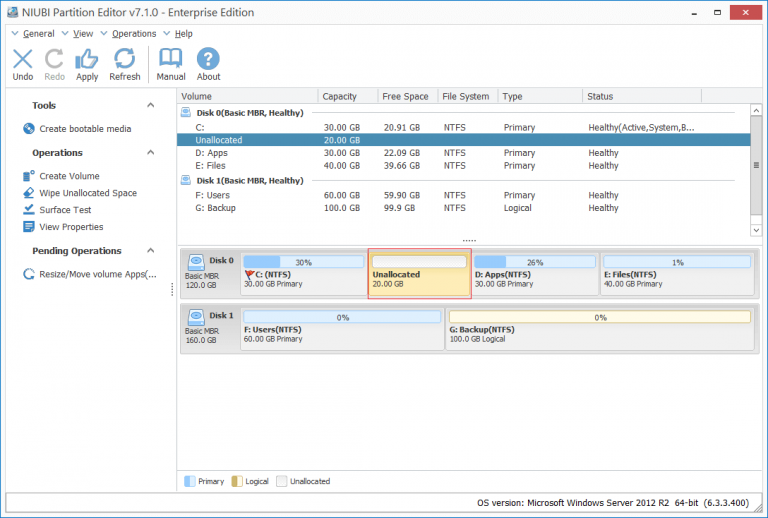Click the Redo toolbar icon

(54, 59)
